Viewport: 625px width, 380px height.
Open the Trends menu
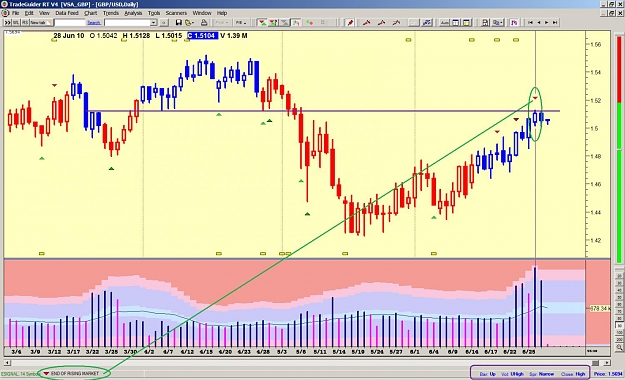(111, 13)
